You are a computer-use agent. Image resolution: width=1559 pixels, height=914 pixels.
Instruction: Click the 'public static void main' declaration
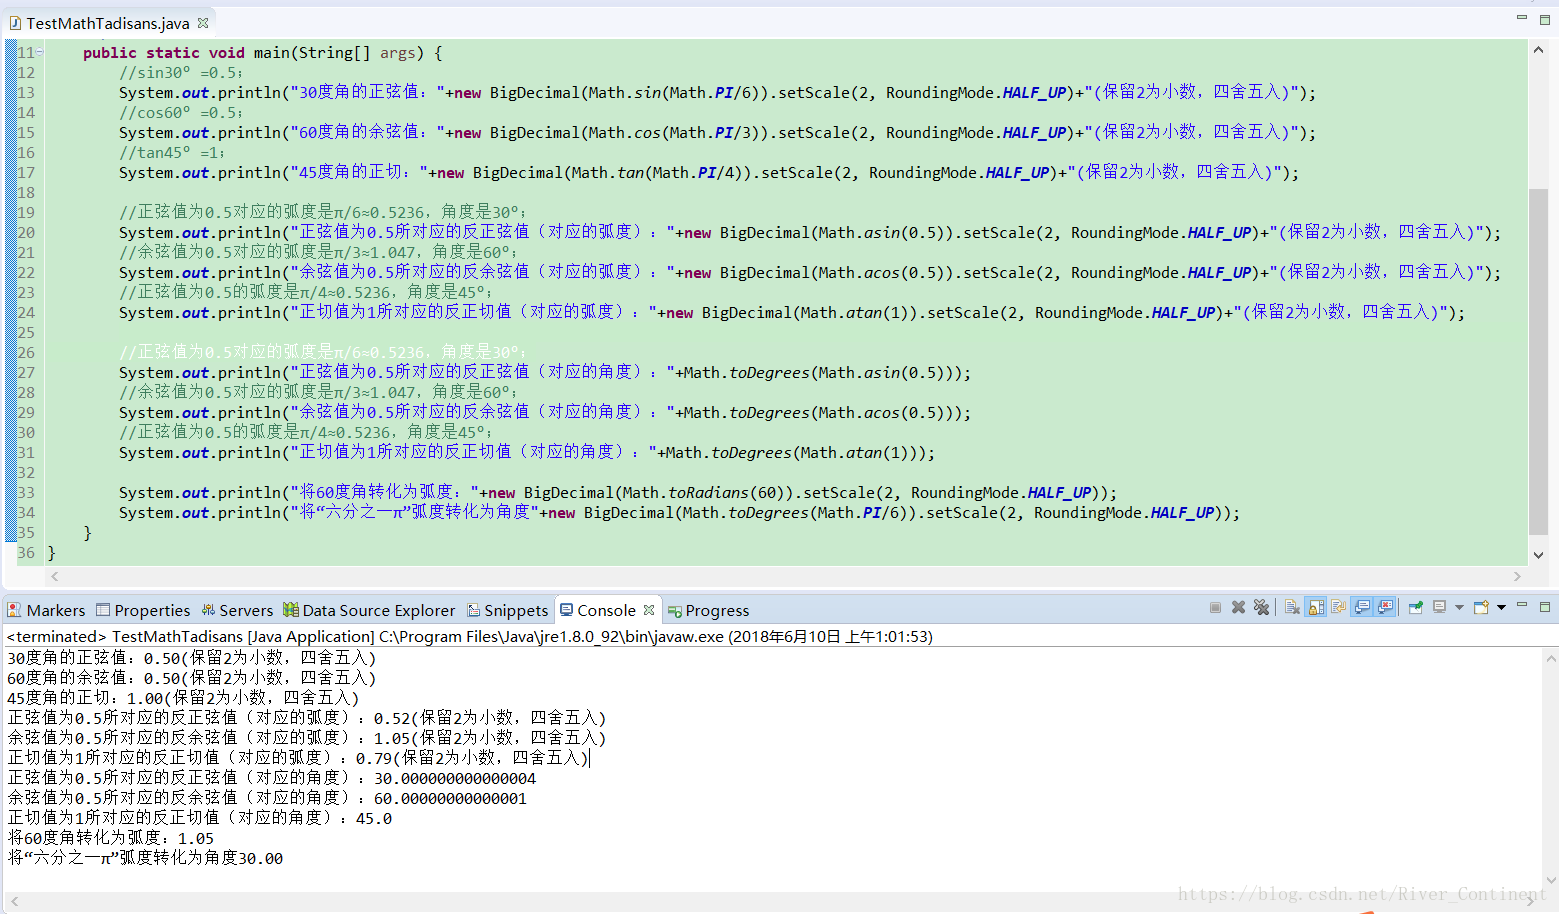262,52
